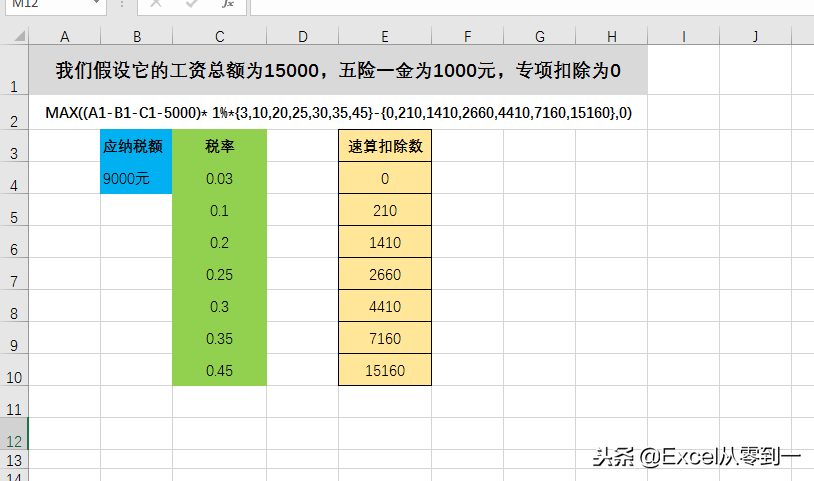
Task: Select the green 税率 header cell
Action: (220, 146)
